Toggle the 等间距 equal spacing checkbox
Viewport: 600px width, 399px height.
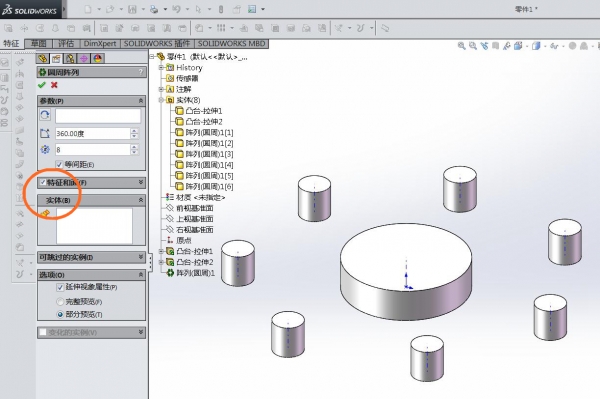59,164
